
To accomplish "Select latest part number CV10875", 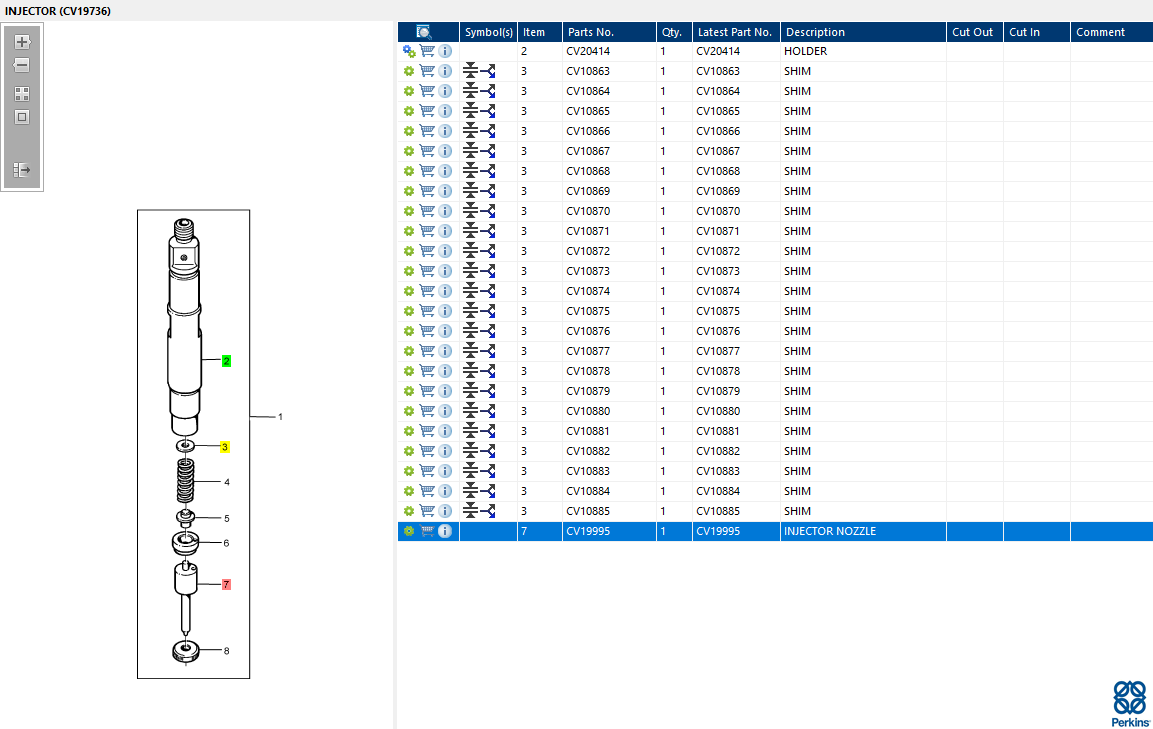I will point(736,311).
